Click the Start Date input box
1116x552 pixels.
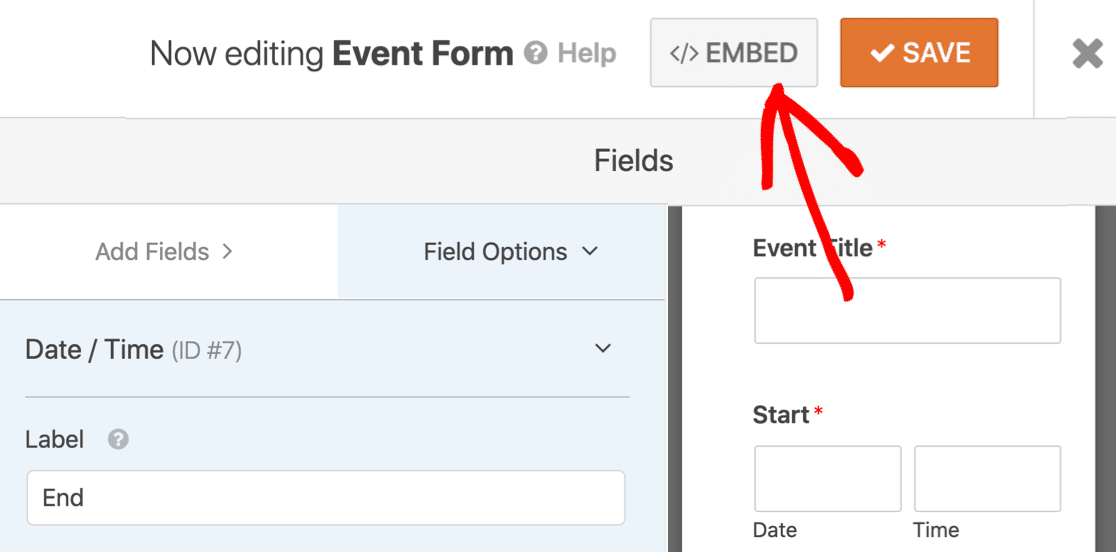(x=828, y=479)
